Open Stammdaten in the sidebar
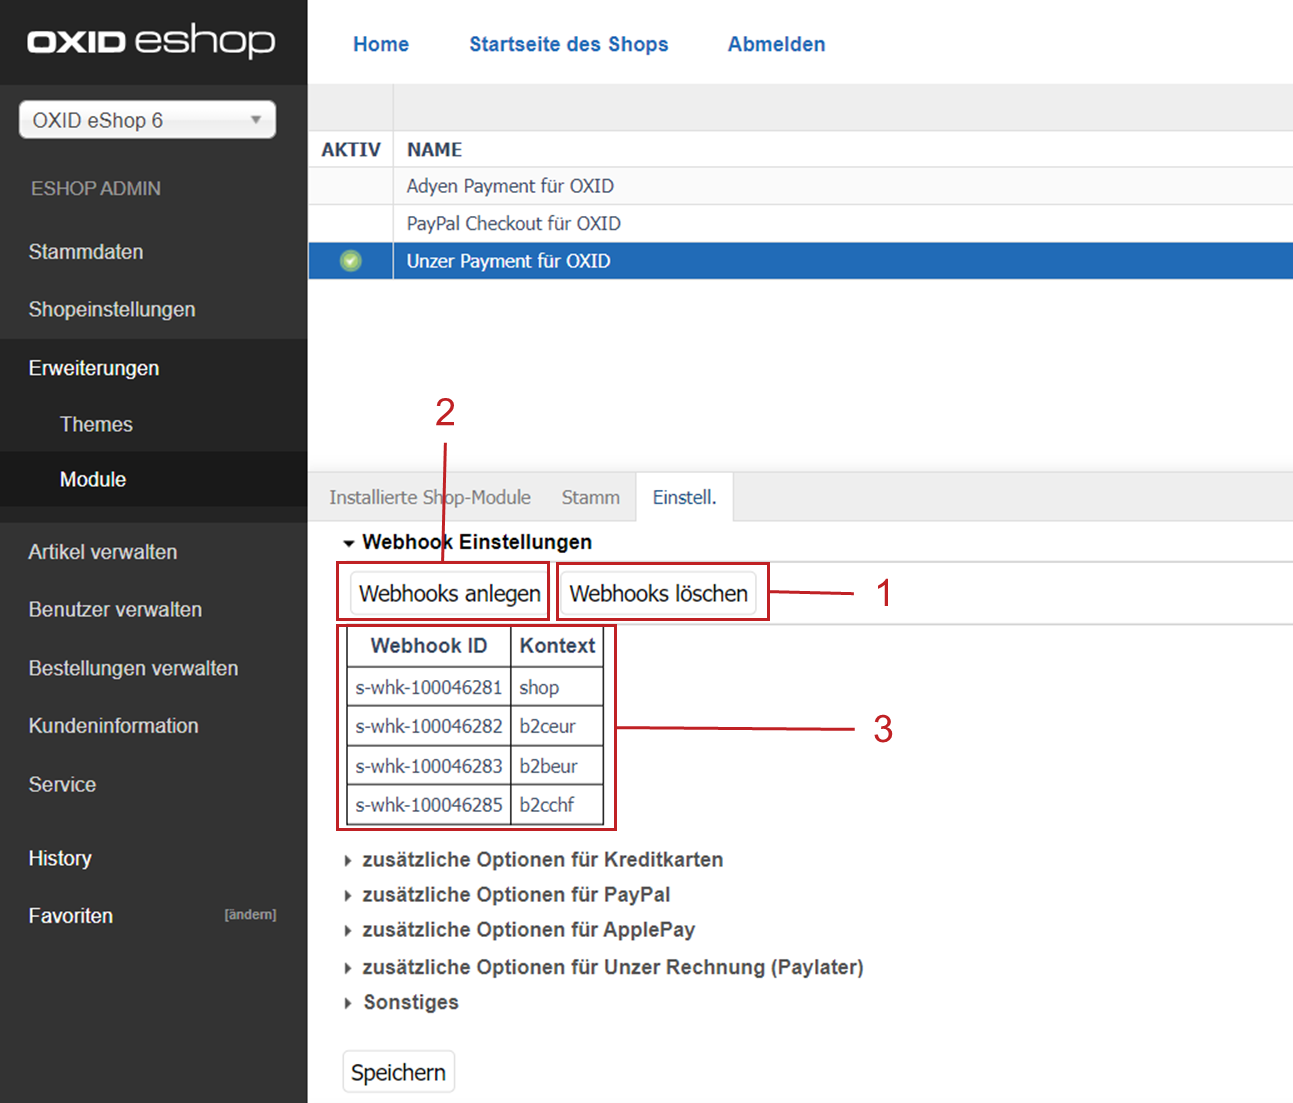 86,252
